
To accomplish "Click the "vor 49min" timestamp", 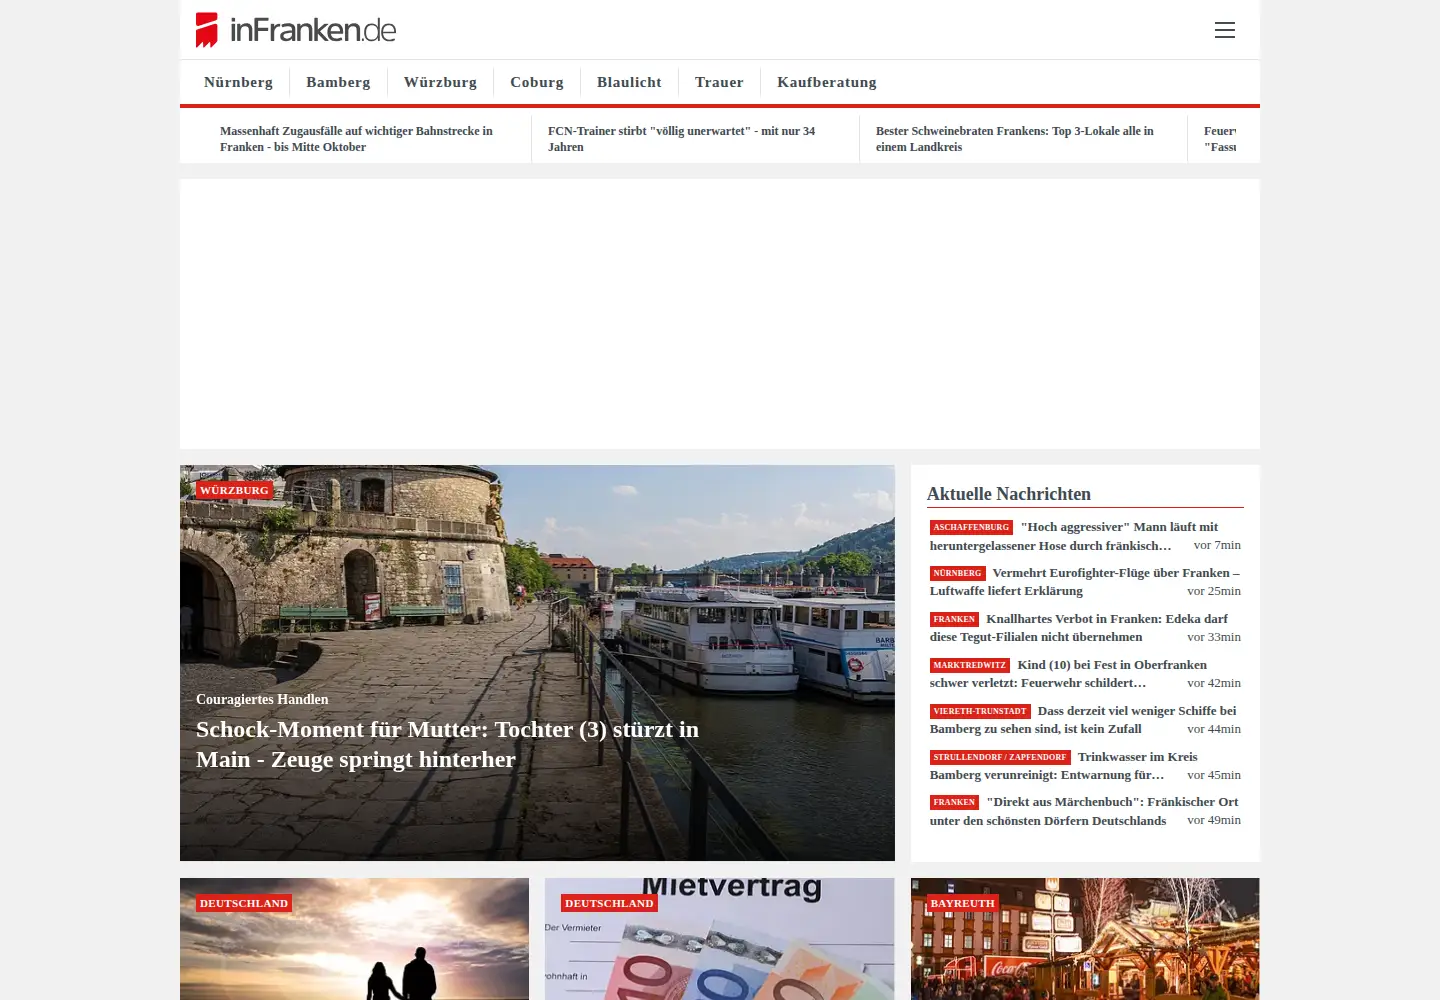I will pos(1214,820).
